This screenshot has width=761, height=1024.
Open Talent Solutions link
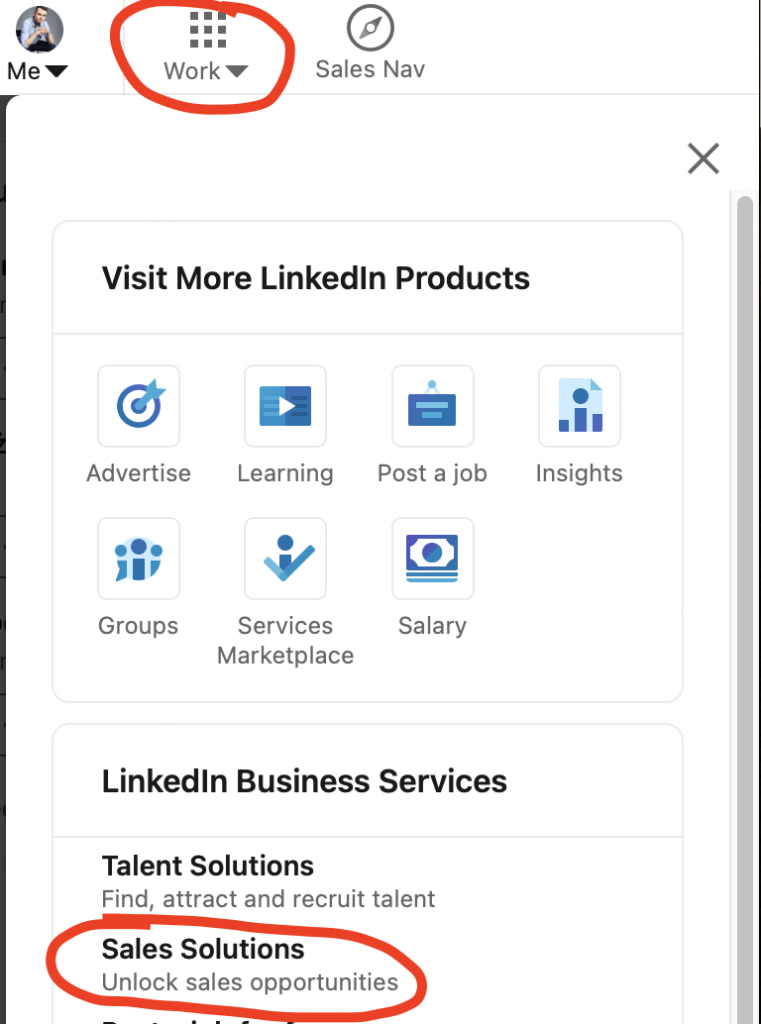(208, 865)
